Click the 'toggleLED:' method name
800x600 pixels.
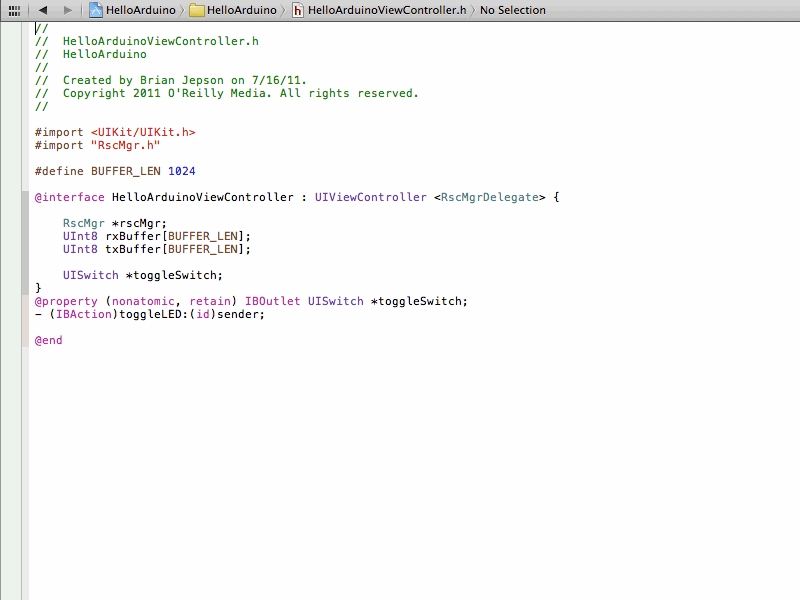coord(154,314)
